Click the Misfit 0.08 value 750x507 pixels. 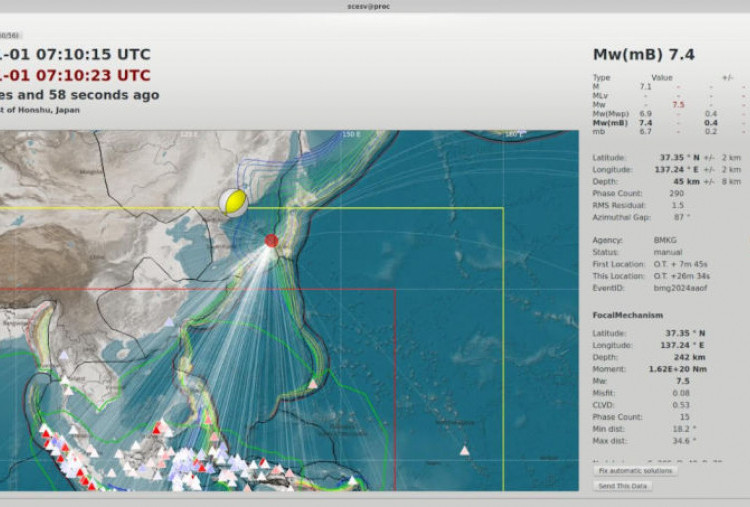(x=681, y=393)
